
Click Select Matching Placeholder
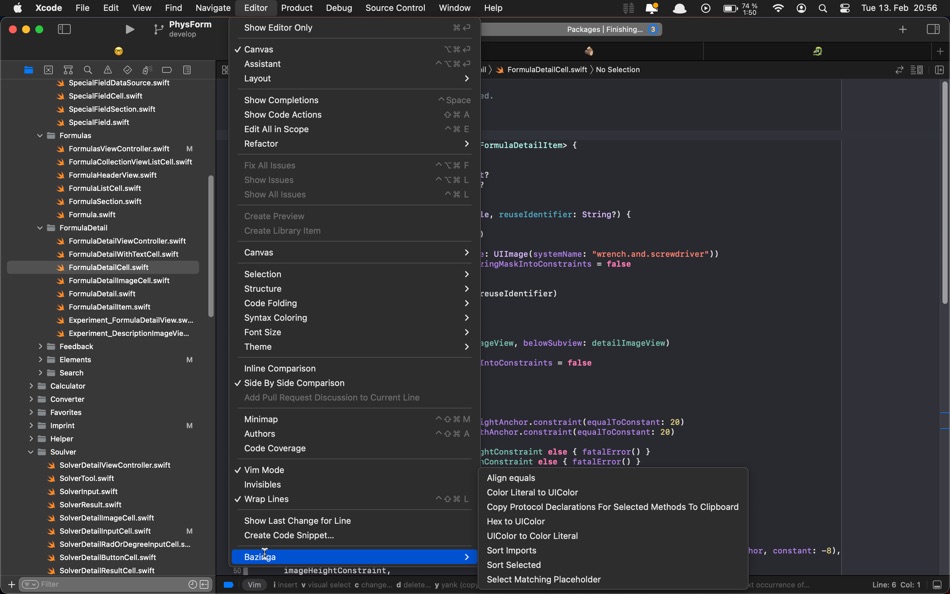[613, 579]
